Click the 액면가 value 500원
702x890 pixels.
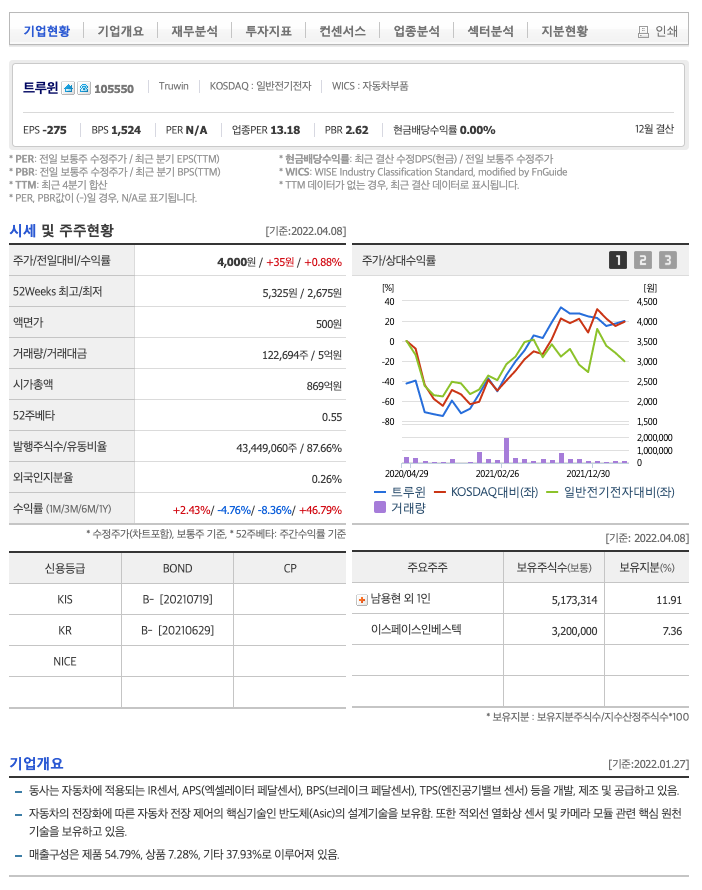pyautogui.click(x=329, y=324)
